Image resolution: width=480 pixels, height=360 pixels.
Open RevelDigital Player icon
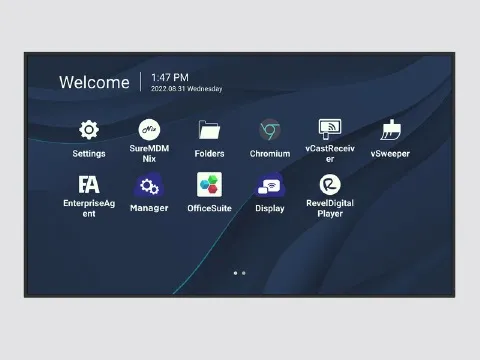330,184
